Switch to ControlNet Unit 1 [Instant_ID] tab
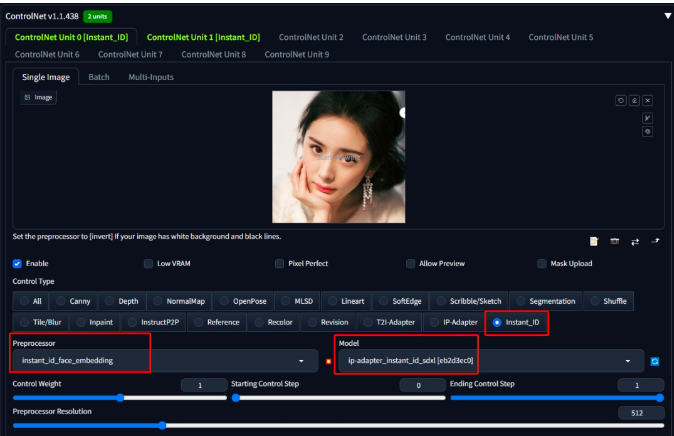 coord(203,37)
